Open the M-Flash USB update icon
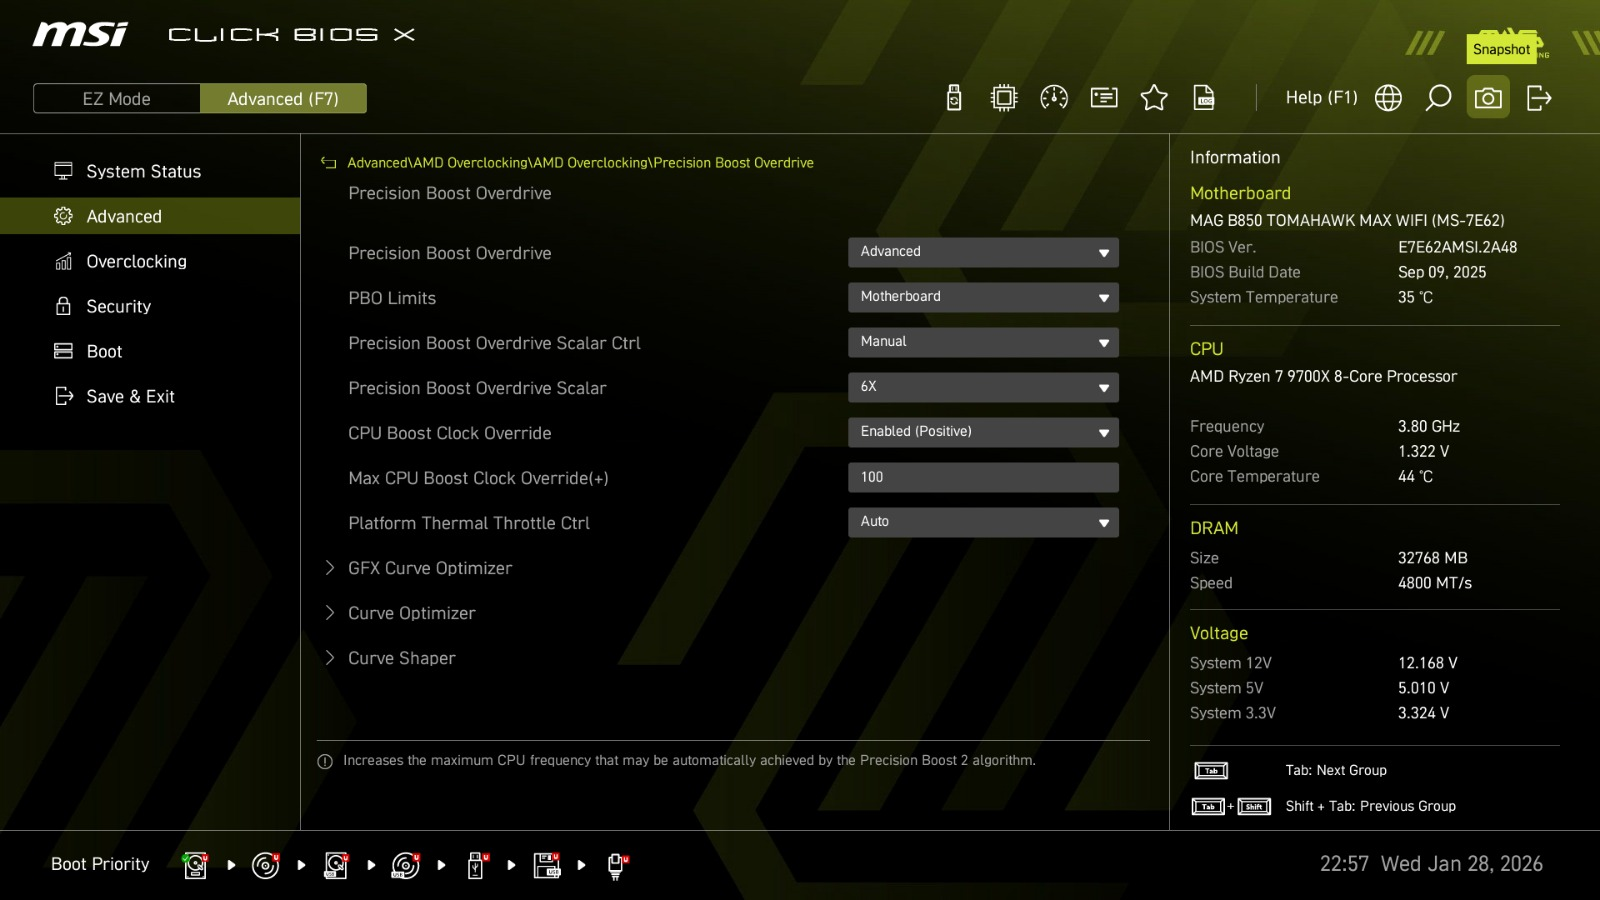This screenshot has height=900, width=1600. (954, 98)
